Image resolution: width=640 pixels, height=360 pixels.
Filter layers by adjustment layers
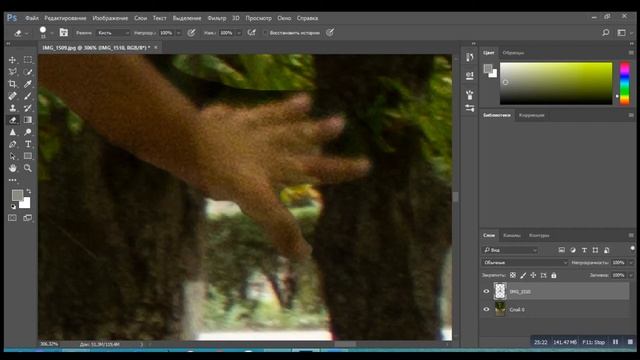[x=573, y=250]
